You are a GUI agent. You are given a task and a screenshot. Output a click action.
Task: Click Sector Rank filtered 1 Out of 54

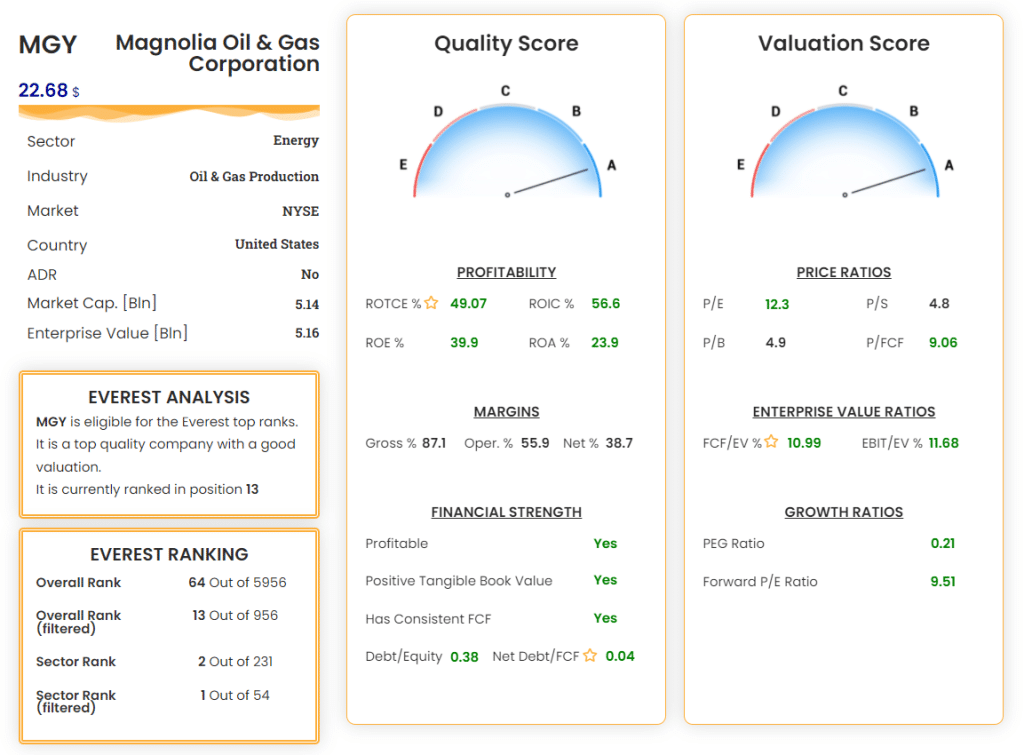(x=235, y=696)
